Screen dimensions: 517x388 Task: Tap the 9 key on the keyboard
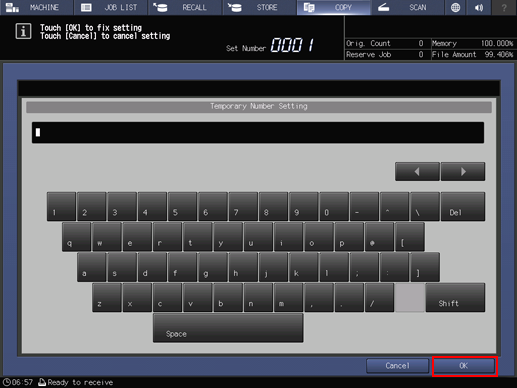coord(304,206)
